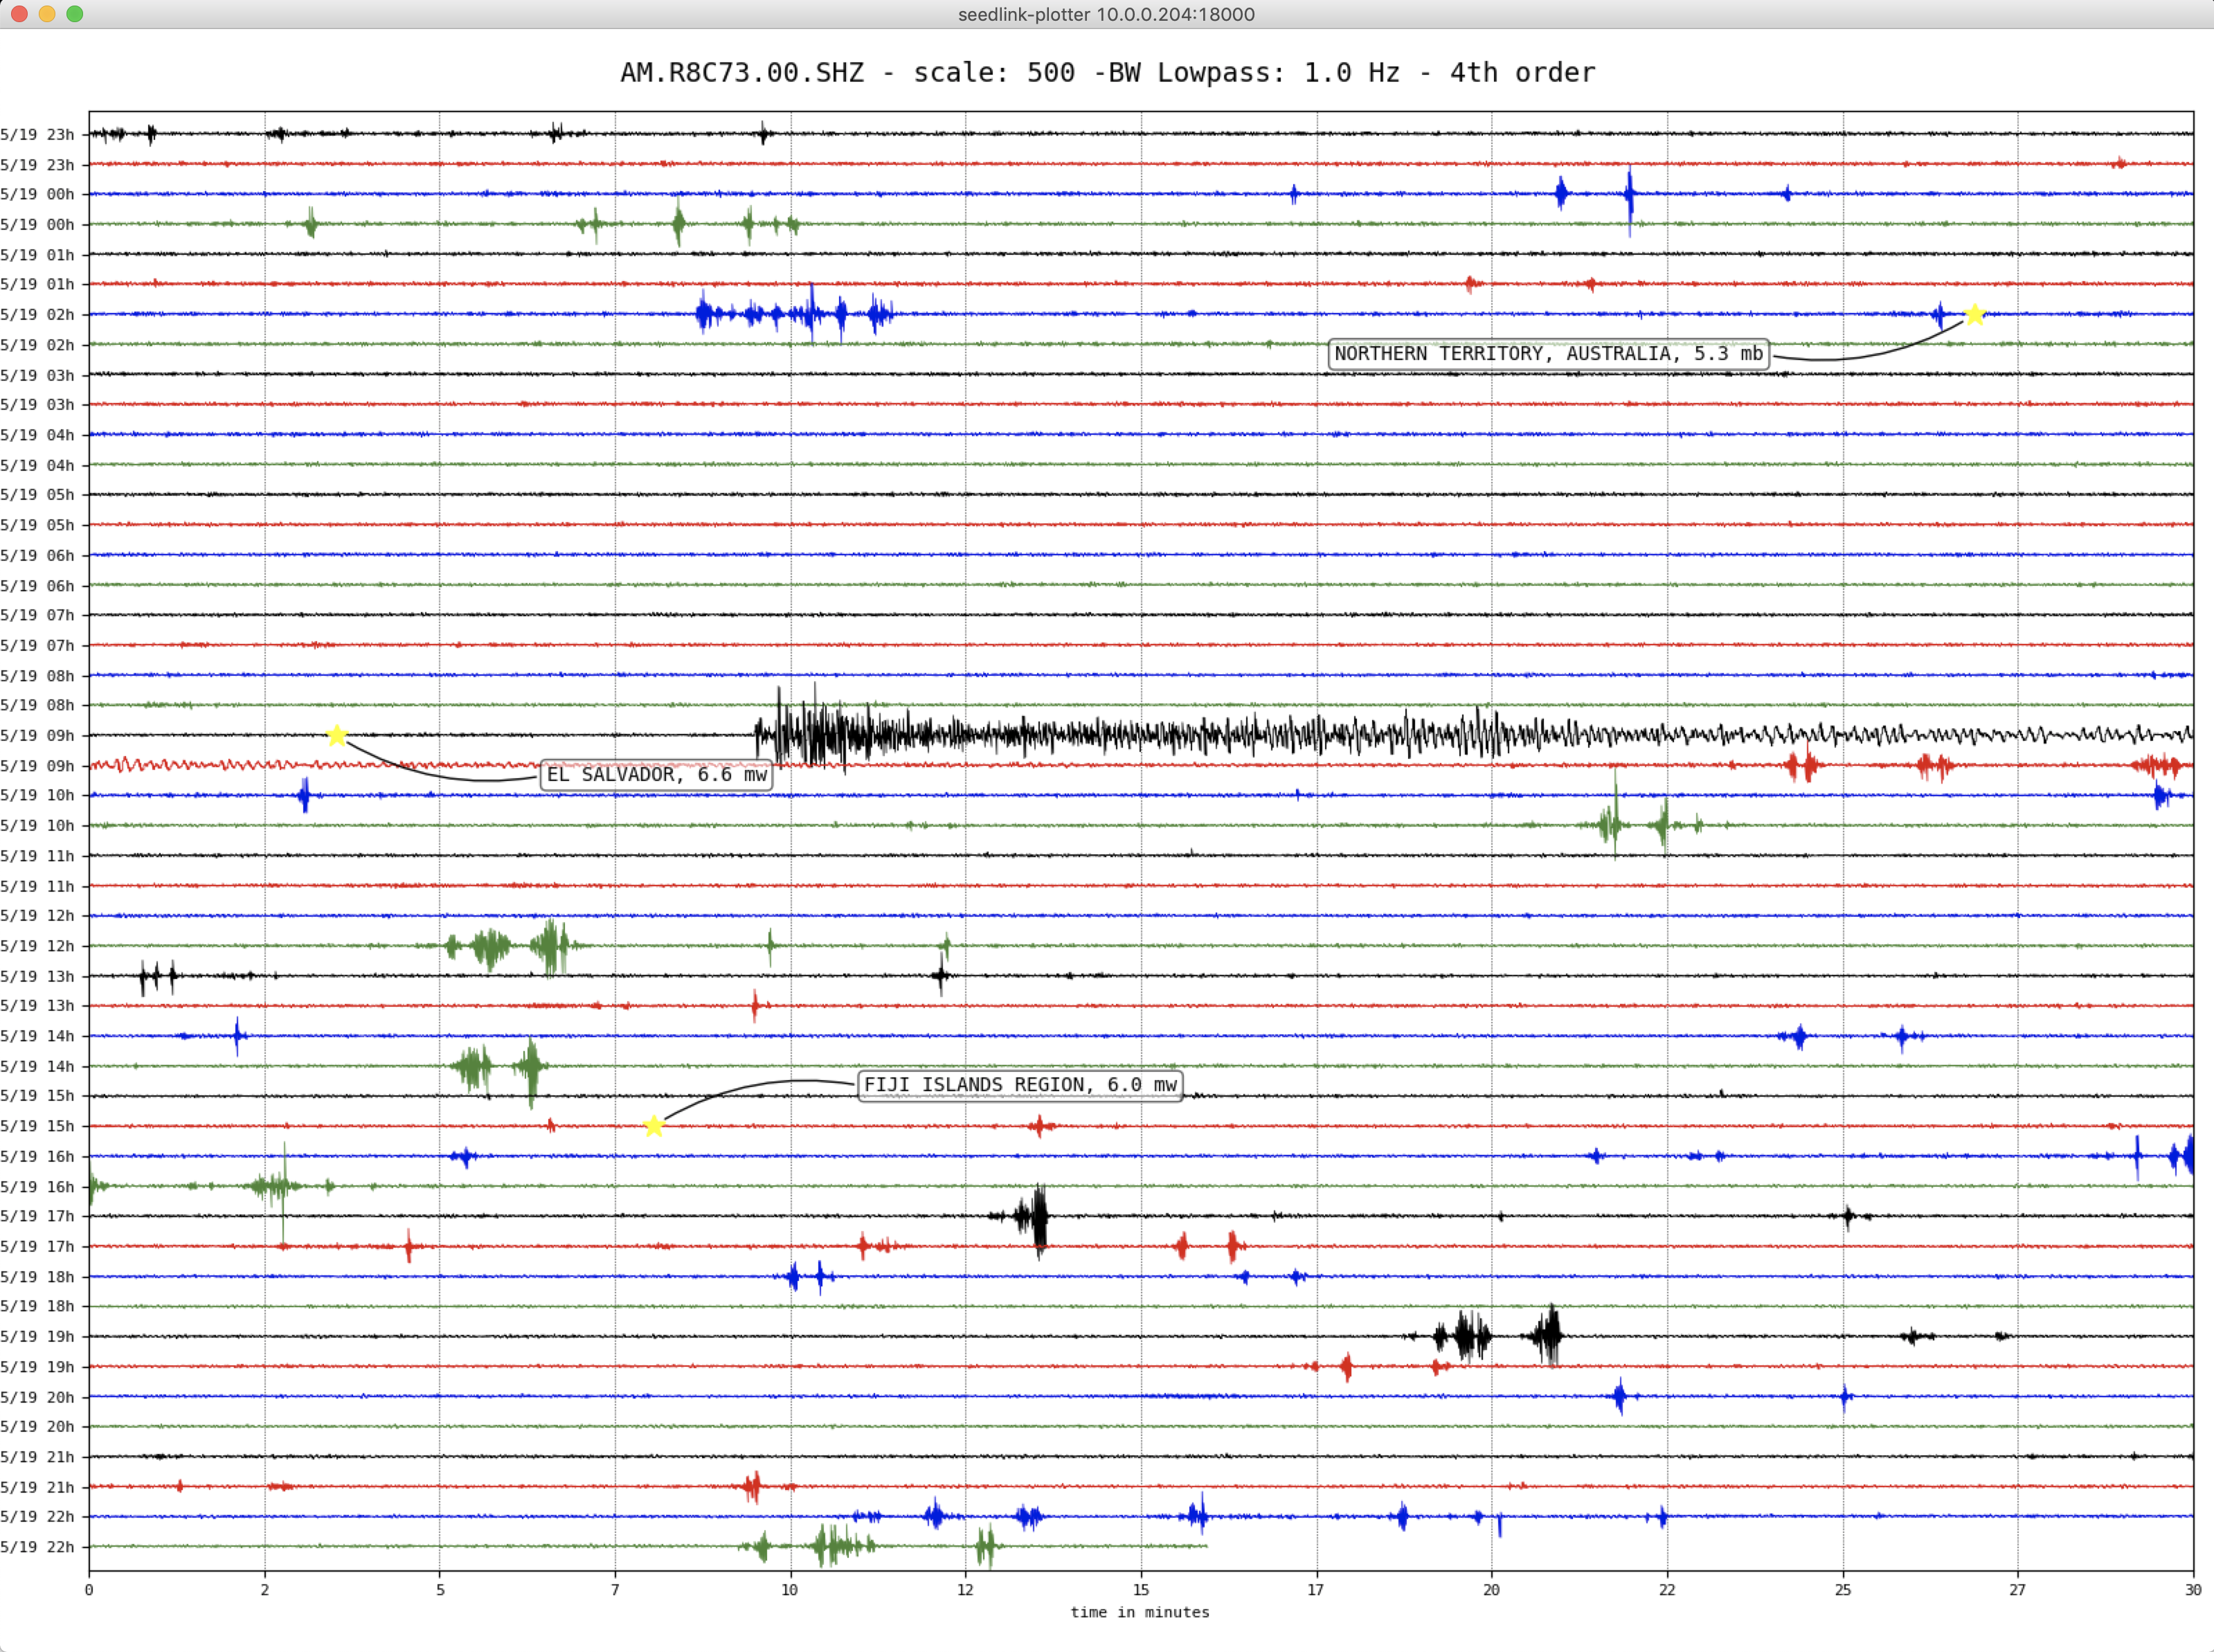Maximize the window using the green button
The image size is (2214, 1652).
coord(74,14)
